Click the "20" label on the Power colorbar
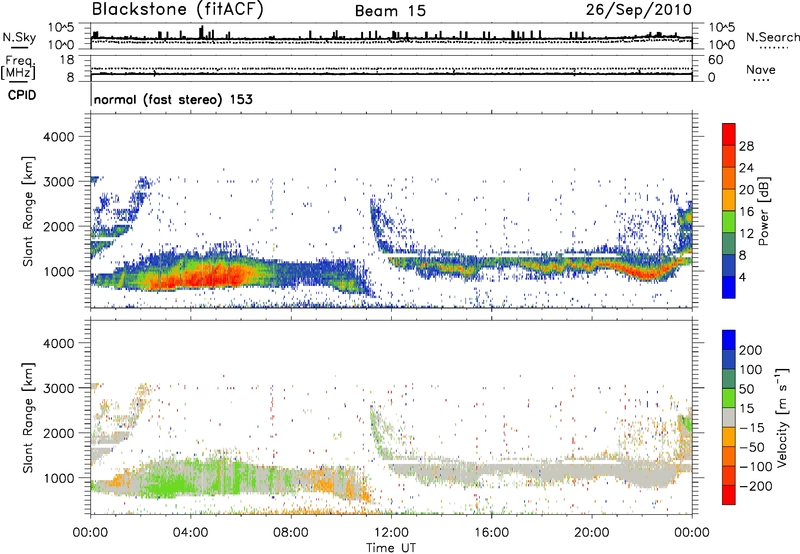This screenshot has width=800, height=554. (746, 190)
